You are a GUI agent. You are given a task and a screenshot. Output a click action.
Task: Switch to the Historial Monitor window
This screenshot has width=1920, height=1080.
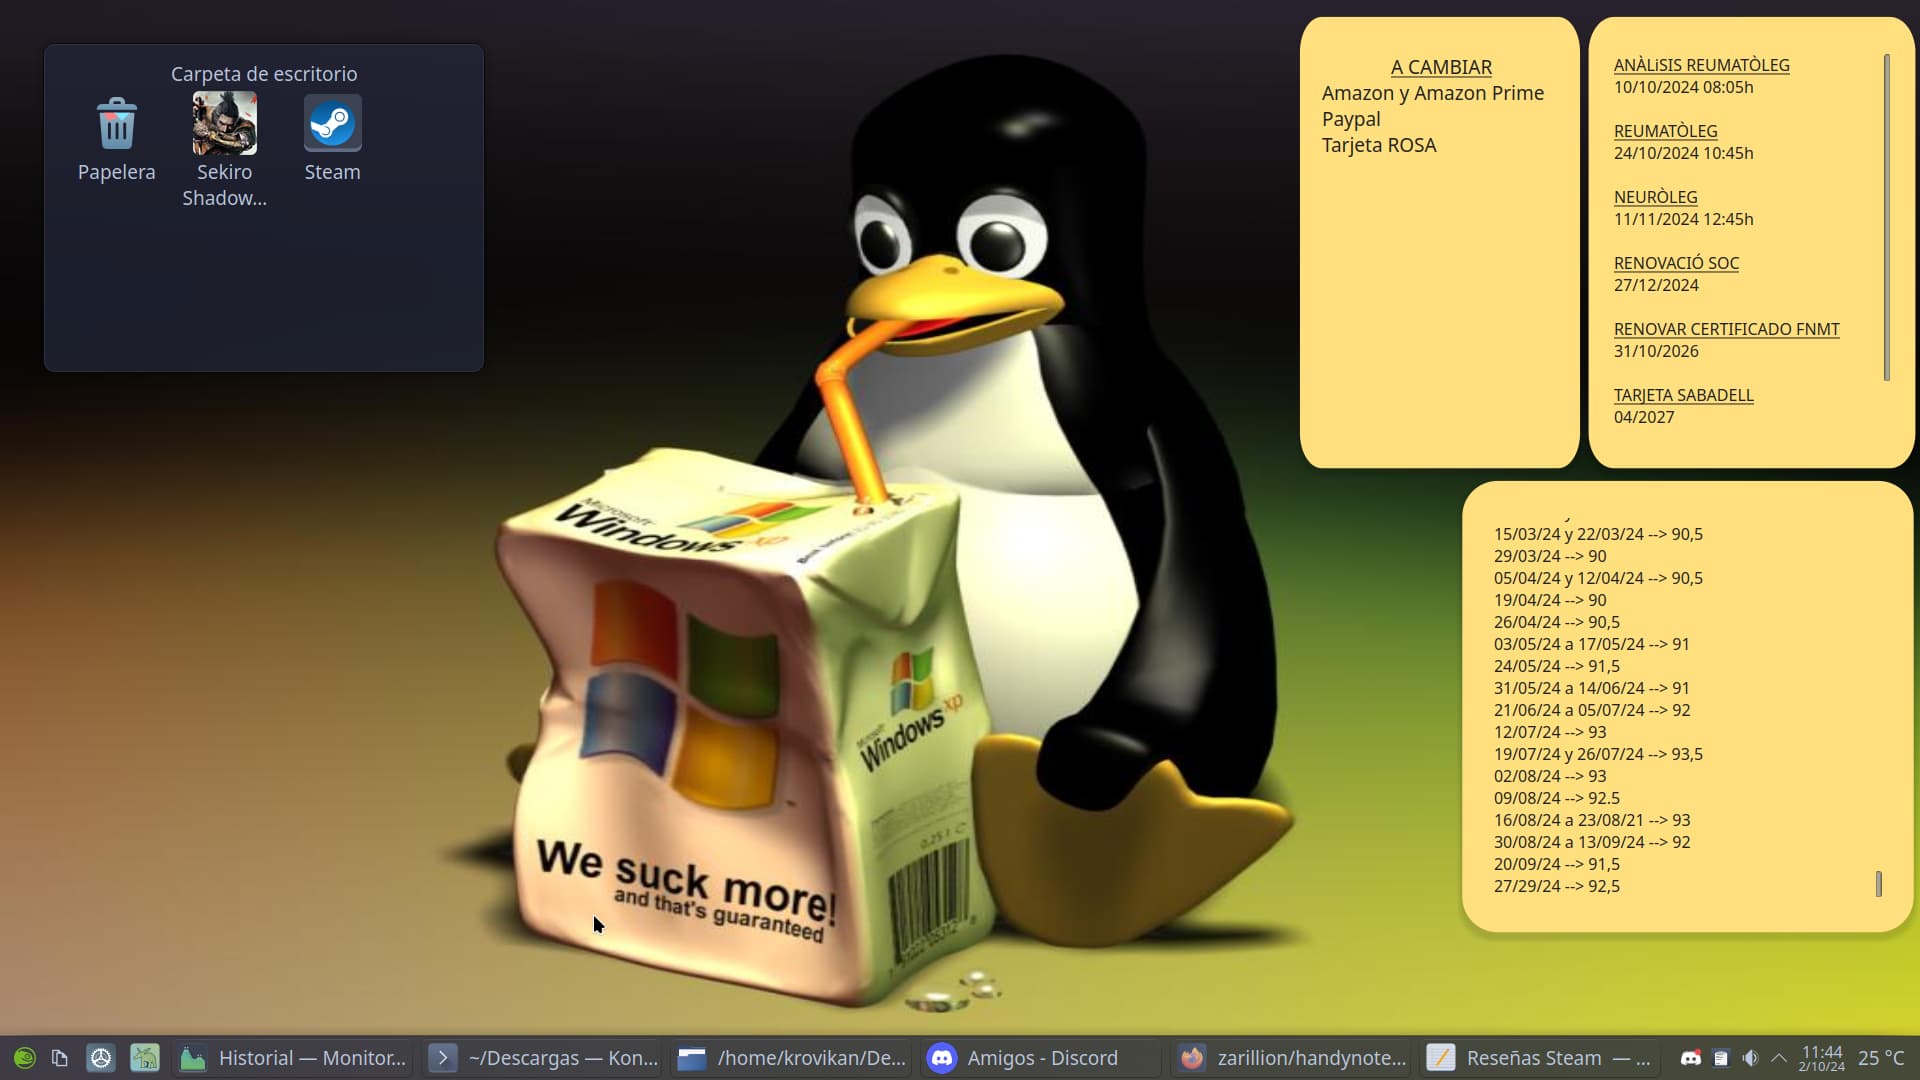tap(293, 1058)
